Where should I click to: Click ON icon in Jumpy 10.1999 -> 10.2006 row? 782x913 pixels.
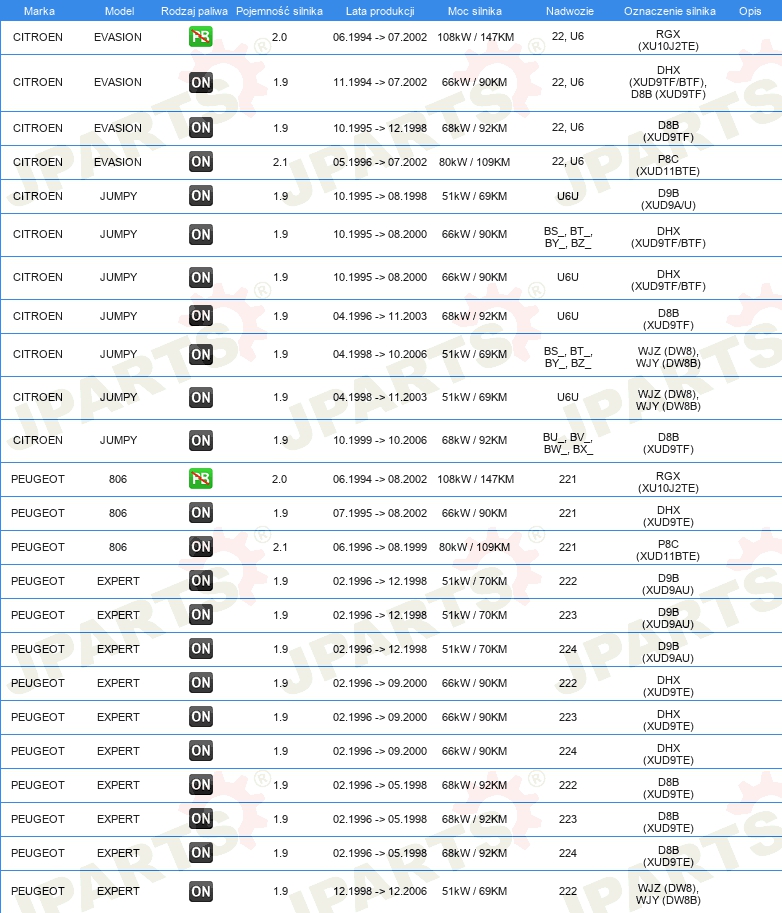[200, 440]
